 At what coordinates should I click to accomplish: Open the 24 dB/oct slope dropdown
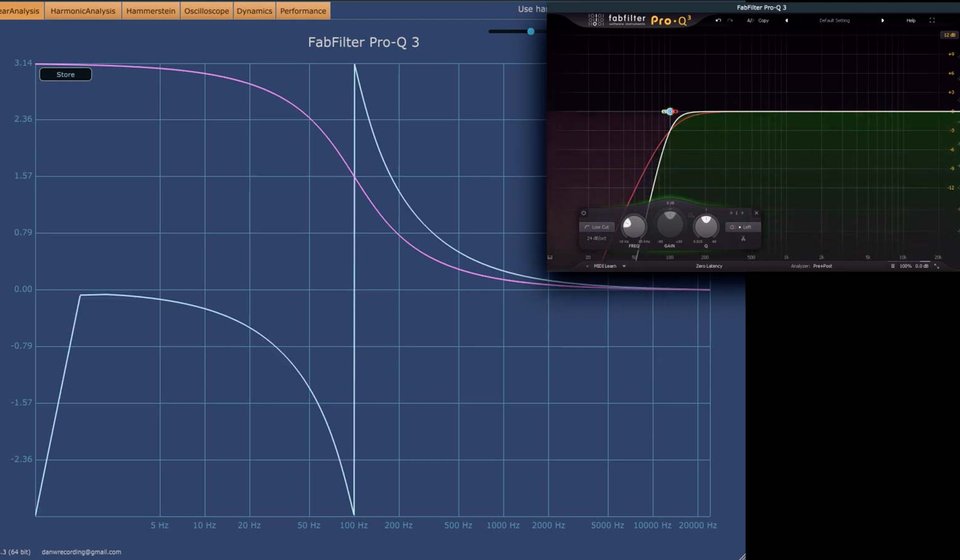pos(596,238)
